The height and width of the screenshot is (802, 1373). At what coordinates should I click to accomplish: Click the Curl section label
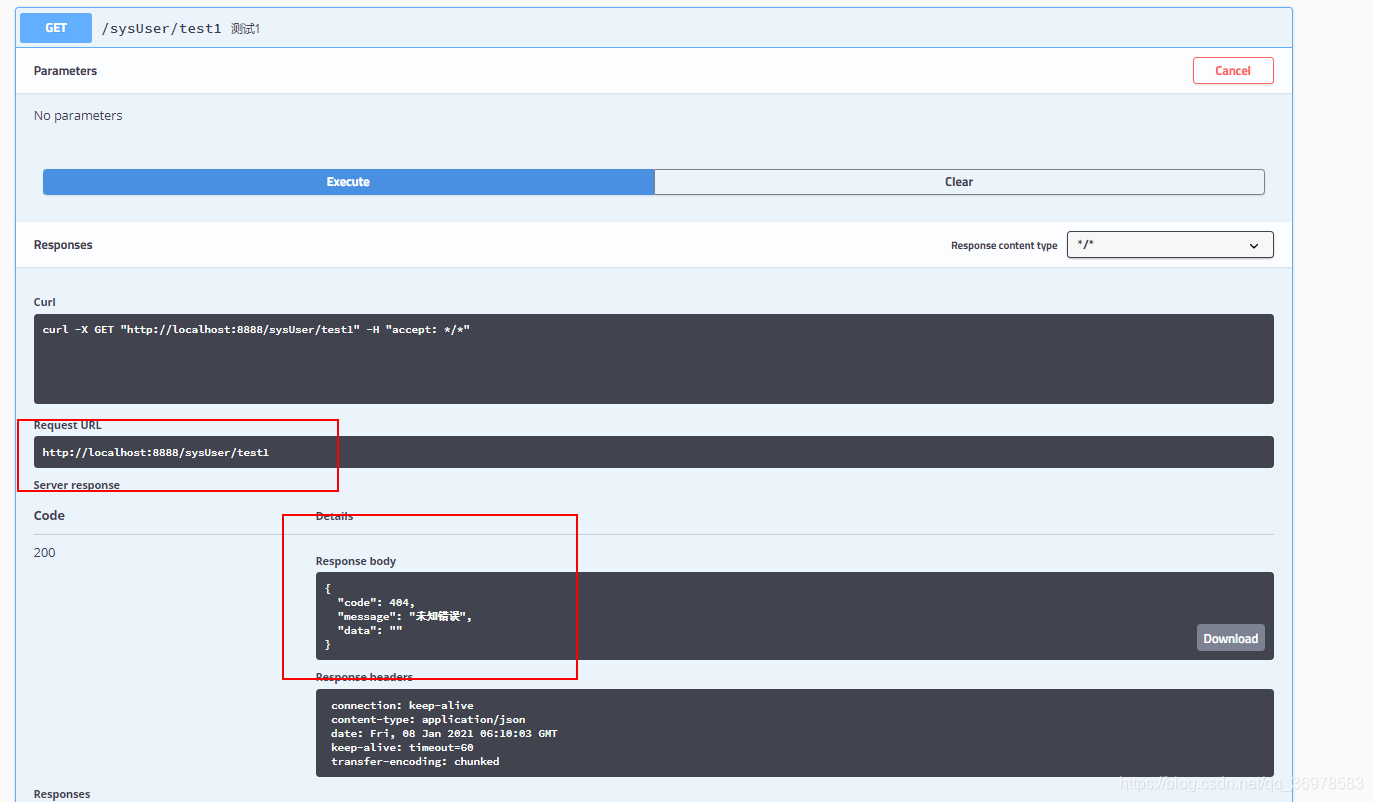pos(45,302)
